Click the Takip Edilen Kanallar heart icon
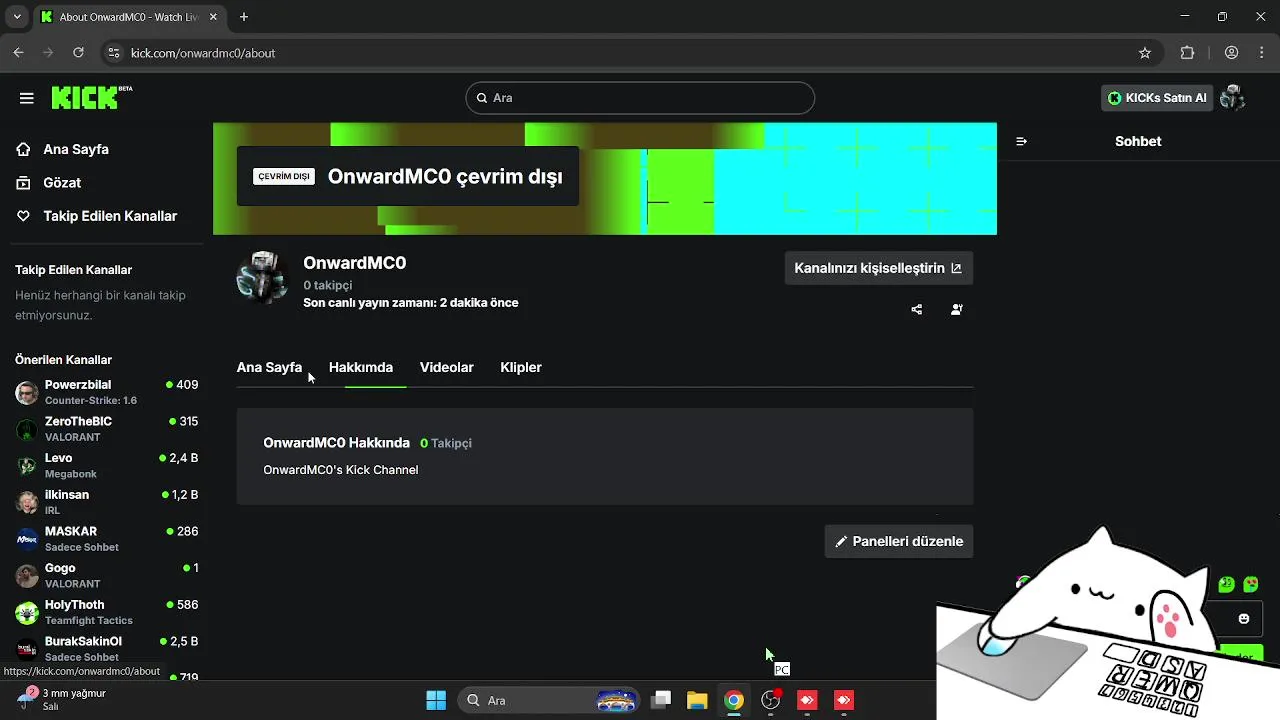Screen dimensions: 1280x720 point(23,216)
